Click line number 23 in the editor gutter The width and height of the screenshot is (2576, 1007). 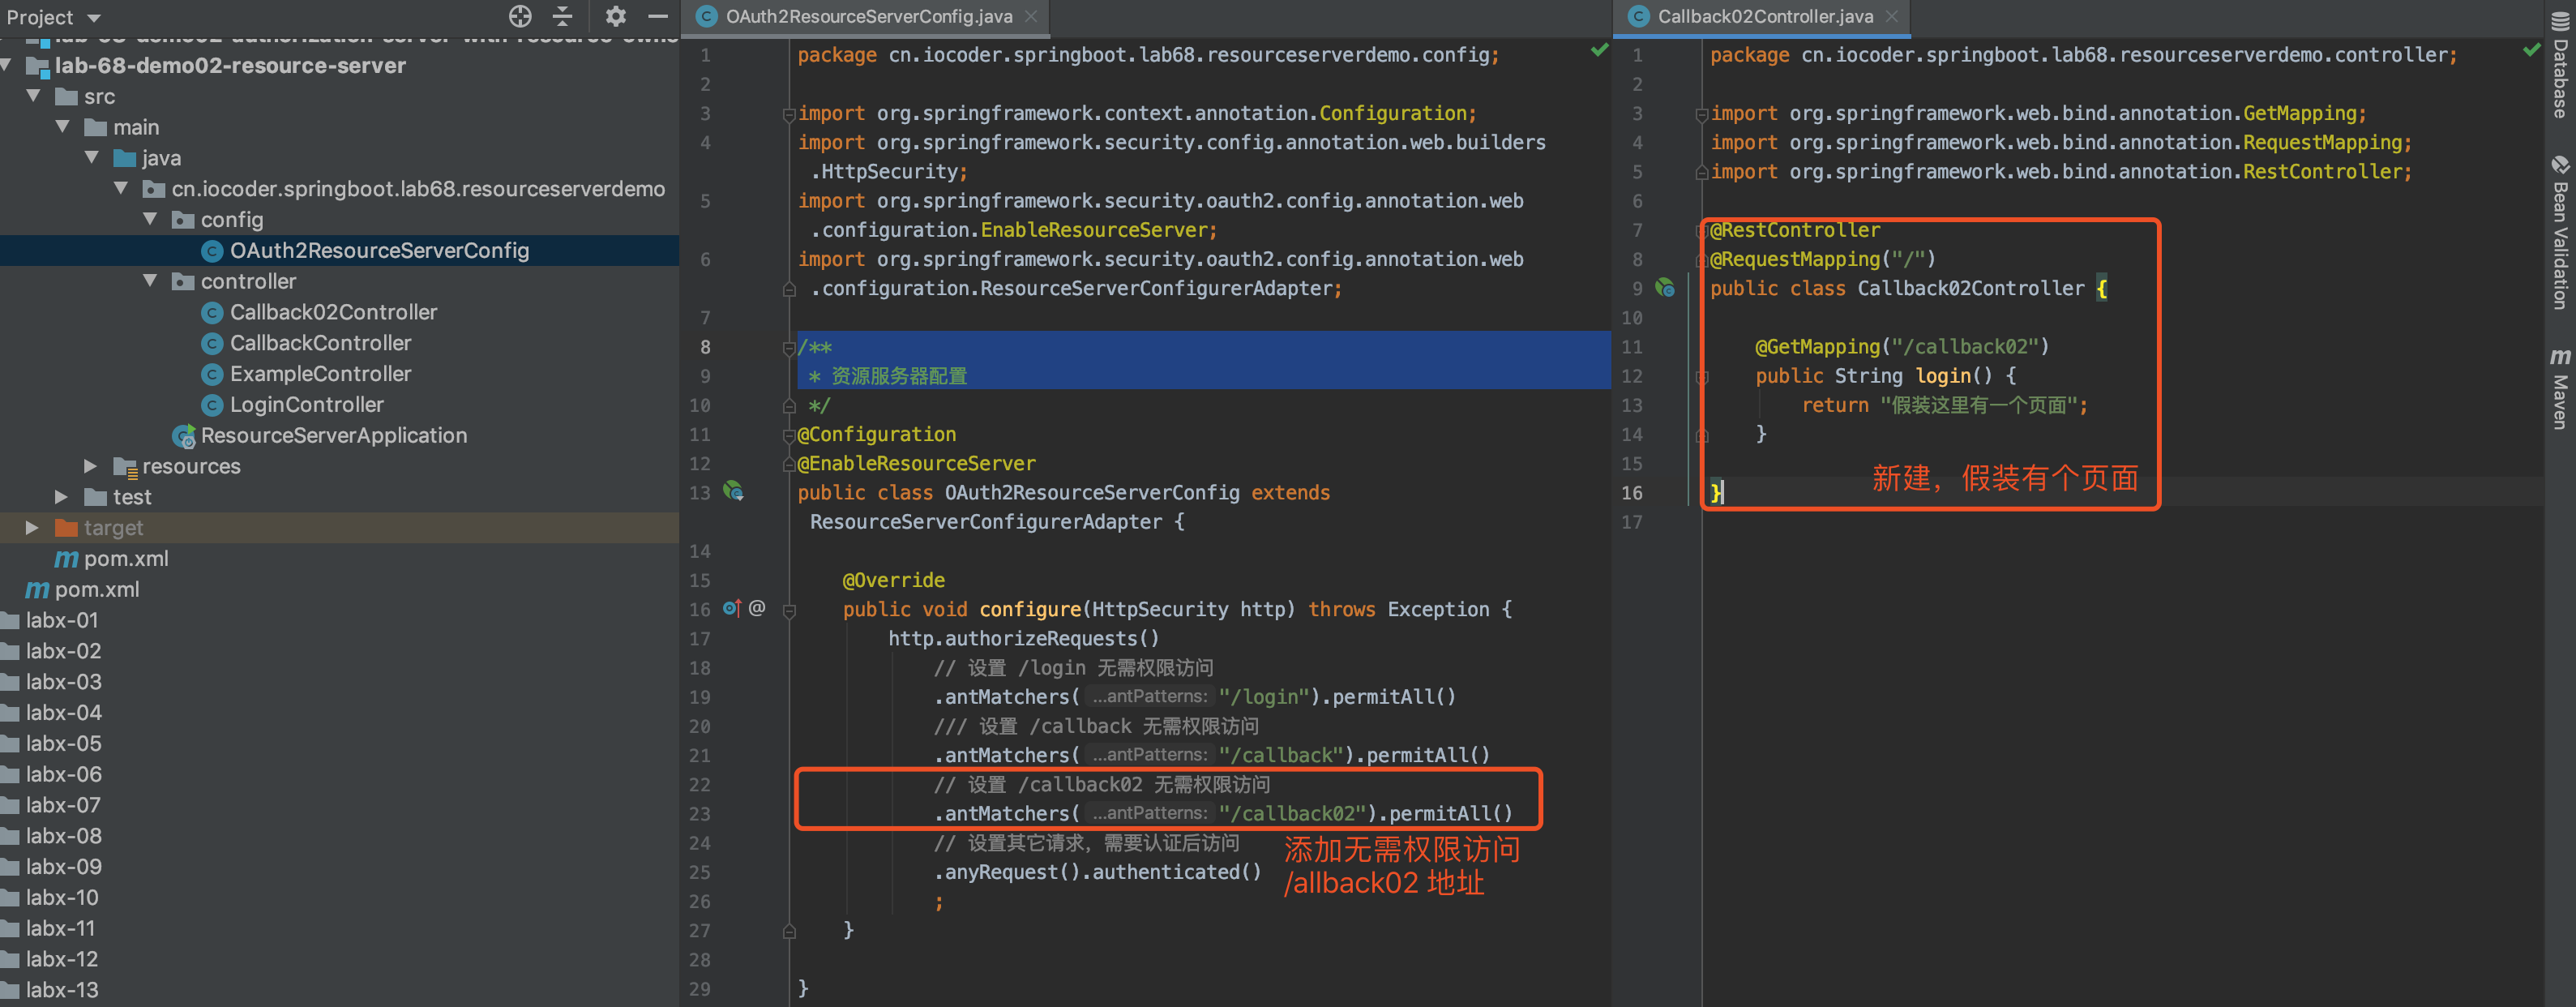[x=700, y=813]
